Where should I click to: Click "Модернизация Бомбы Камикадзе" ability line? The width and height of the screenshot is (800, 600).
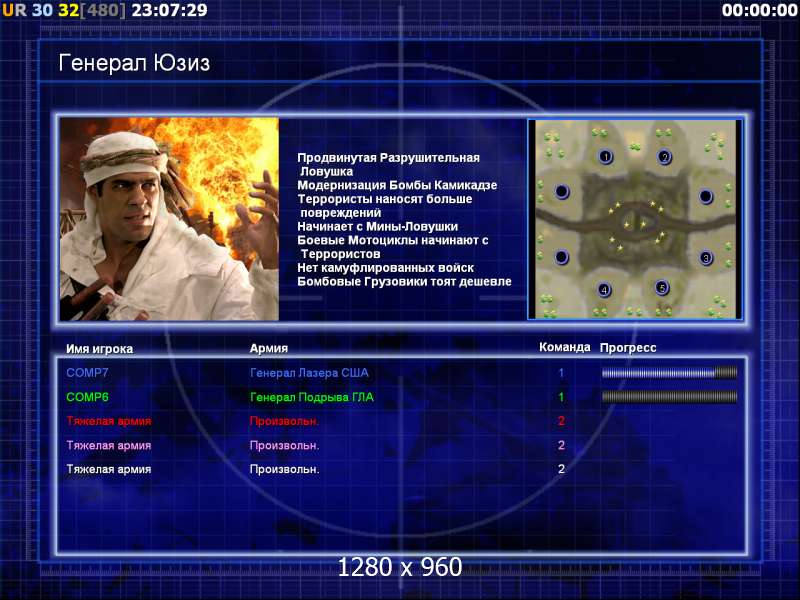pyautogui.click(x=397, y=185)
